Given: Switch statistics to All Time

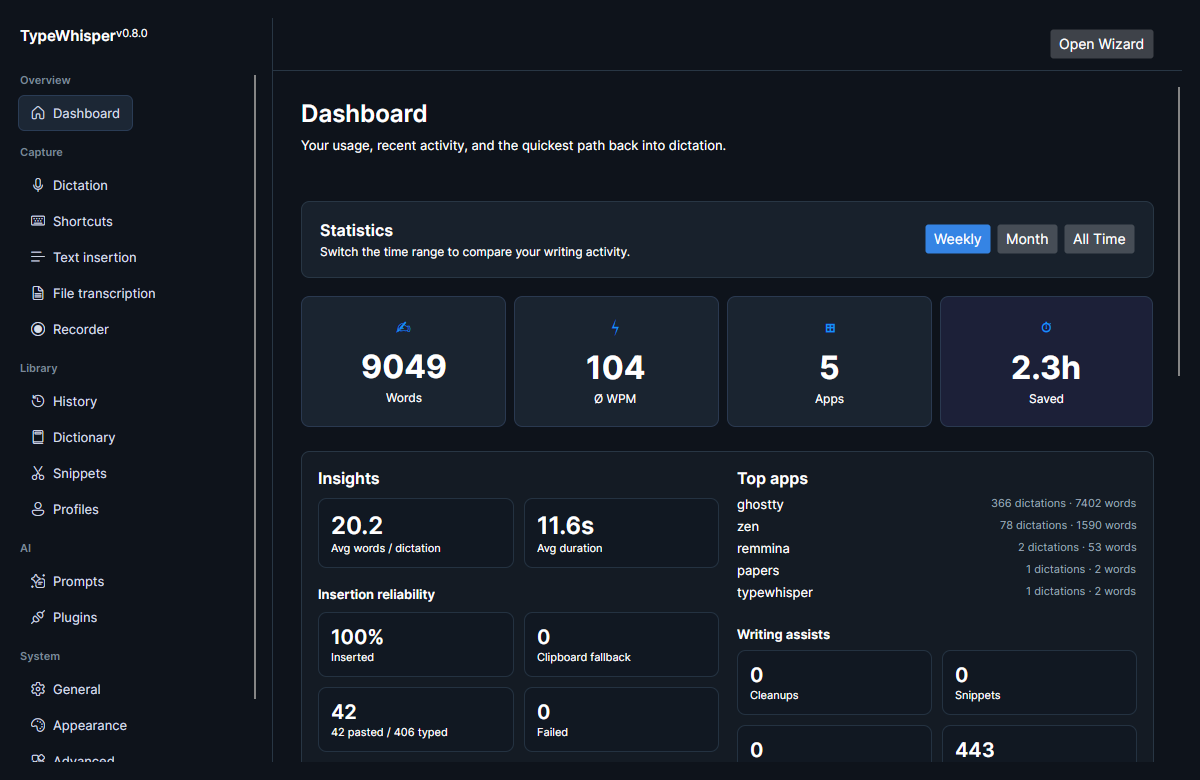Looking at the screenshot, I should pos(1099,239).
